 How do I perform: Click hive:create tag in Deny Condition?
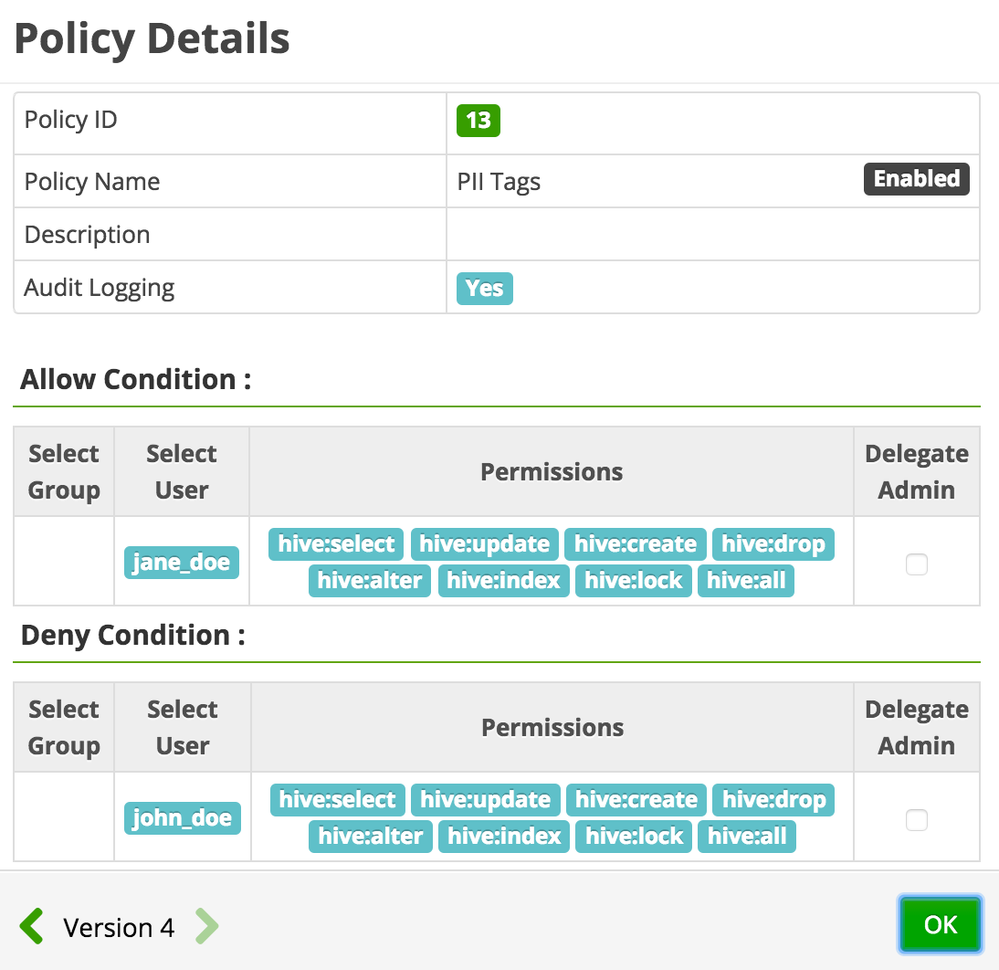coord(636,800)
